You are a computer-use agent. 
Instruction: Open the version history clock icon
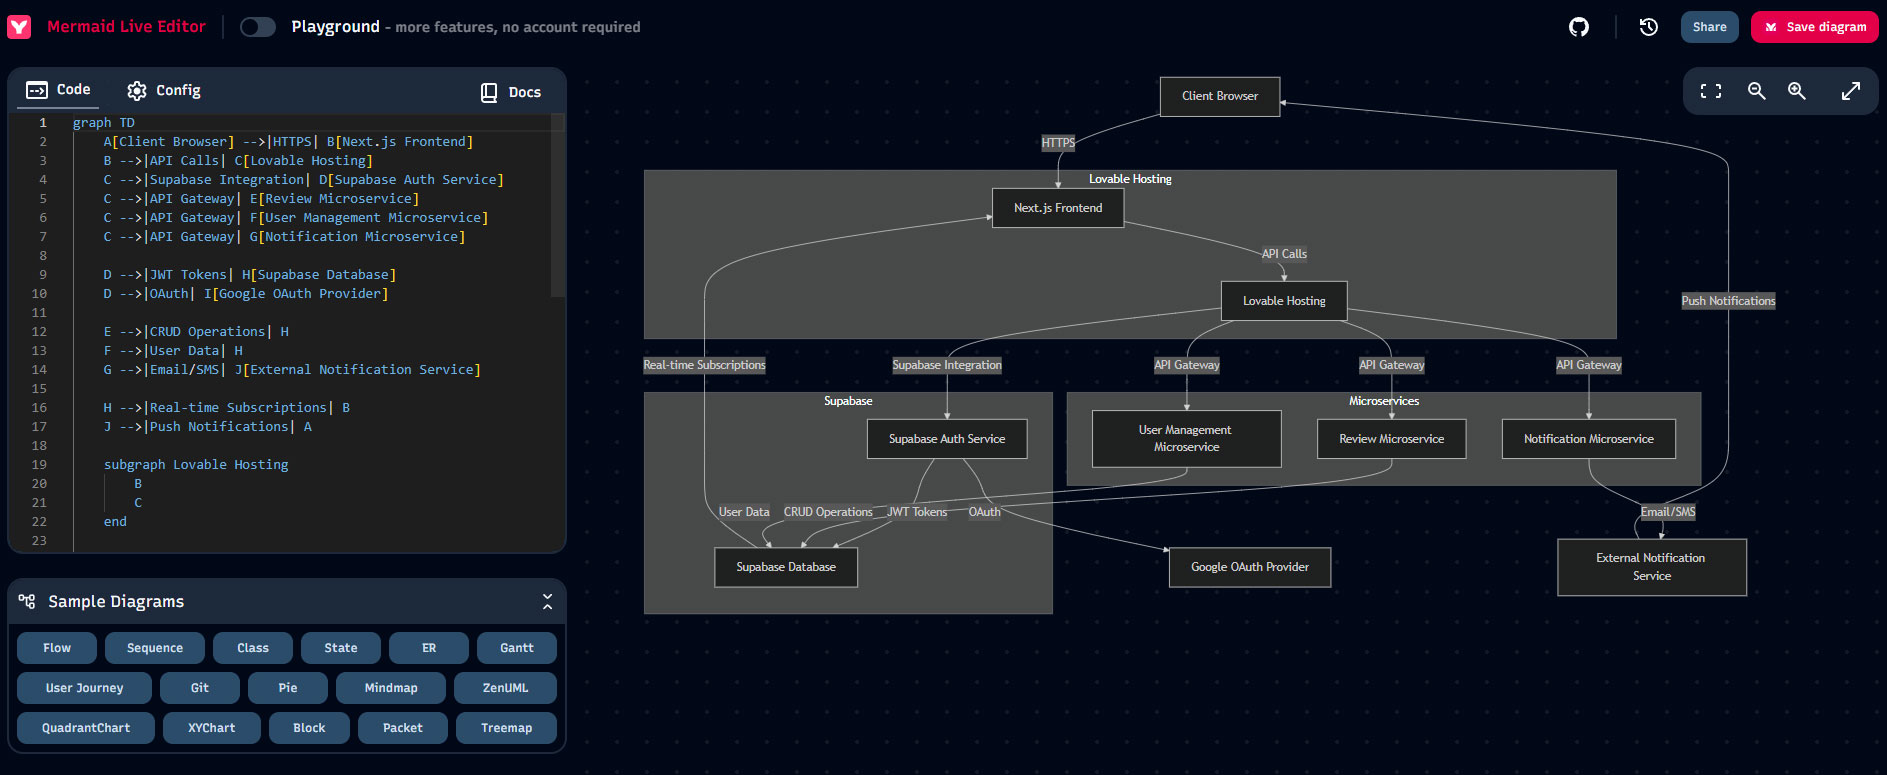[1649, 27]
